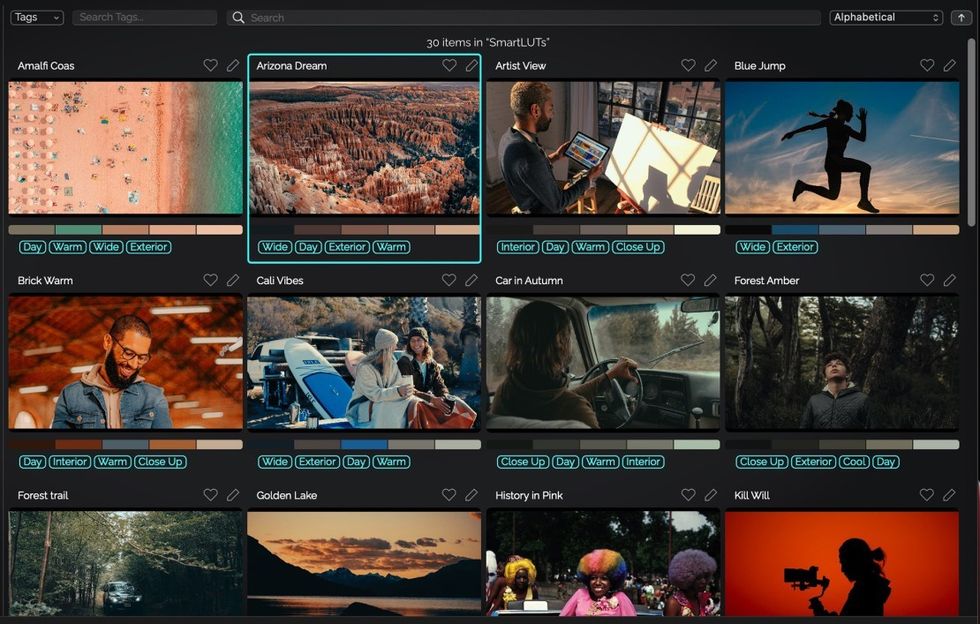Favorite the Forest trail LUT
Viewport: 980px width, 624px height.
coord(211,495)
